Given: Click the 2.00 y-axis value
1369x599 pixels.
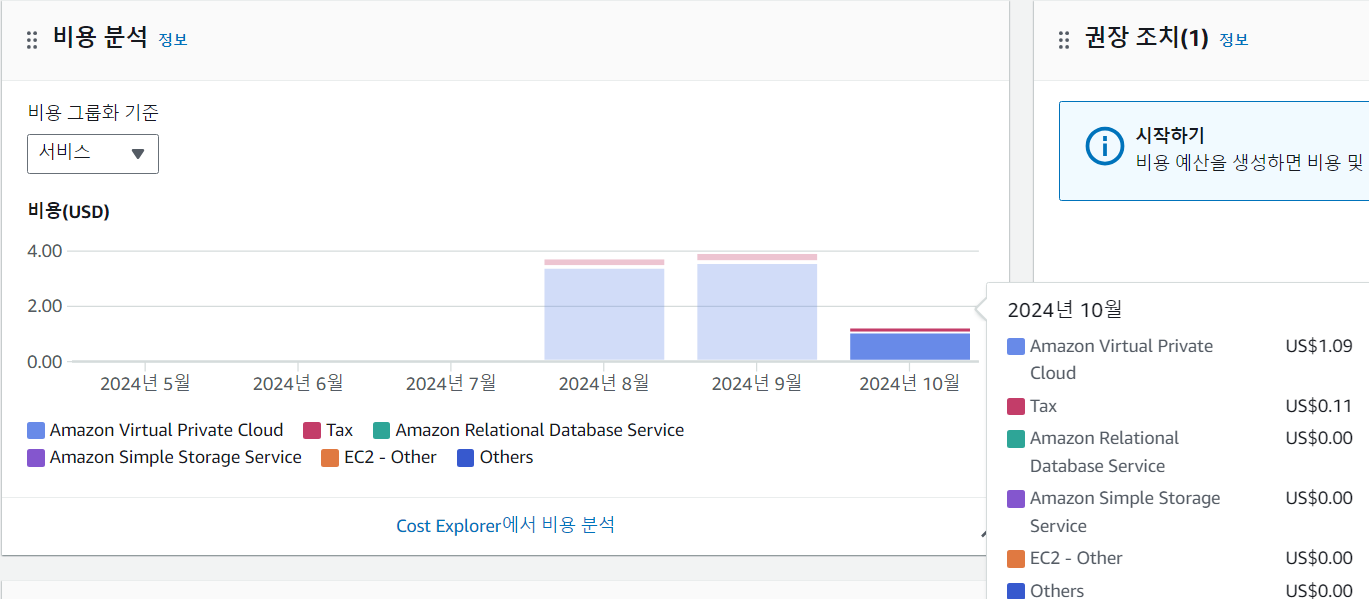Looking at the screenshot, I should (45, 306).
